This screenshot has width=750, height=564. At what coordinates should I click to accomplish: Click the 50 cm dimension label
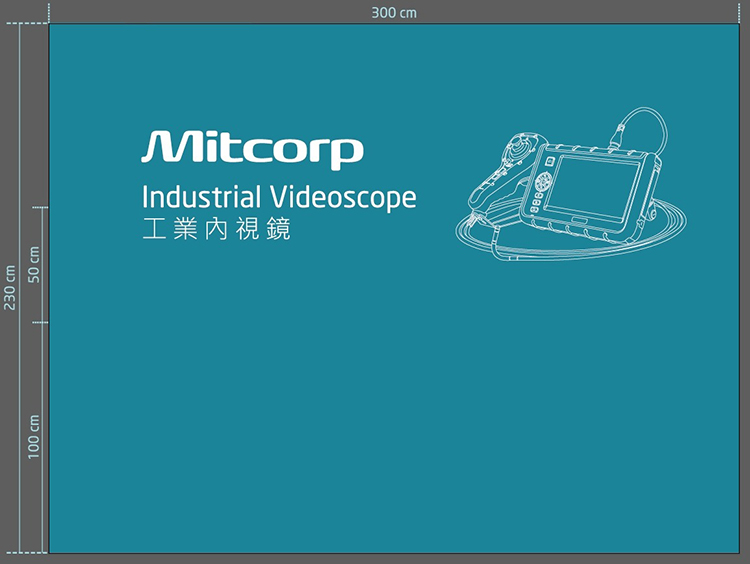[x=34, y=265]
